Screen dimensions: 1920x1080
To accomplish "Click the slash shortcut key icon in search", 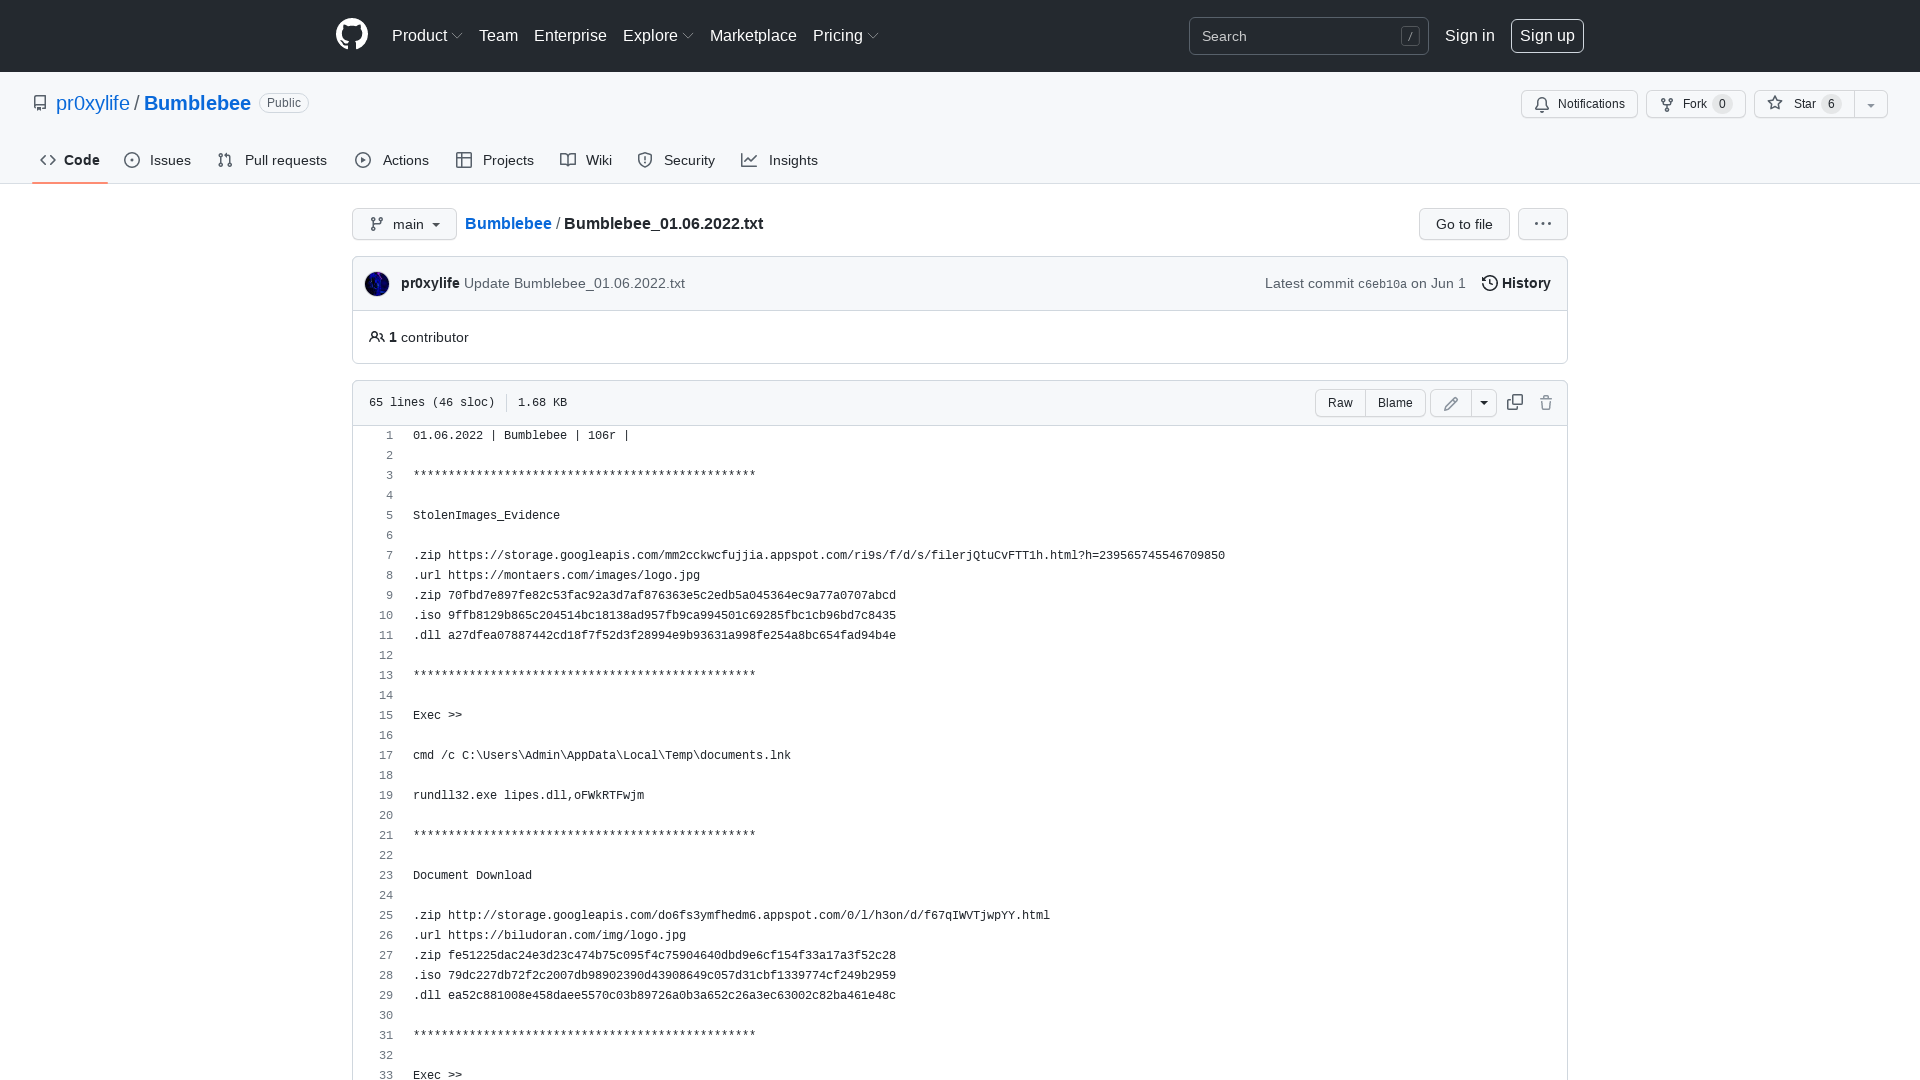I will pos(1410,36).
